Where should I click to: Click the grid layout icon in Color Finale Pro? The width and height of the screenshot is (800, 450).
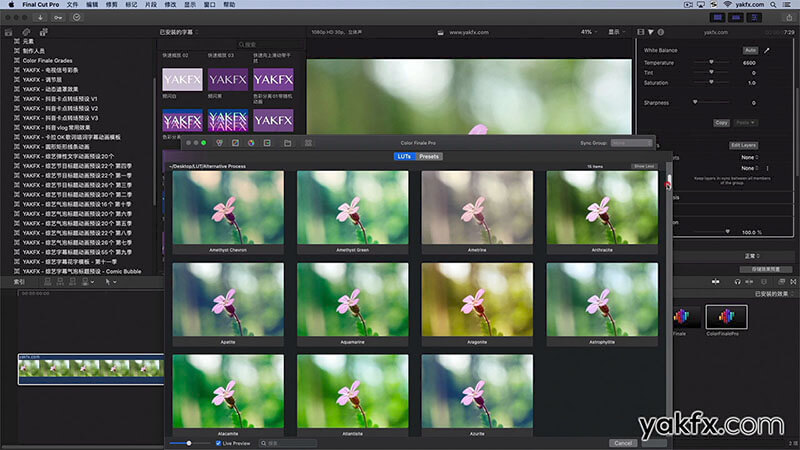point(308,143)
